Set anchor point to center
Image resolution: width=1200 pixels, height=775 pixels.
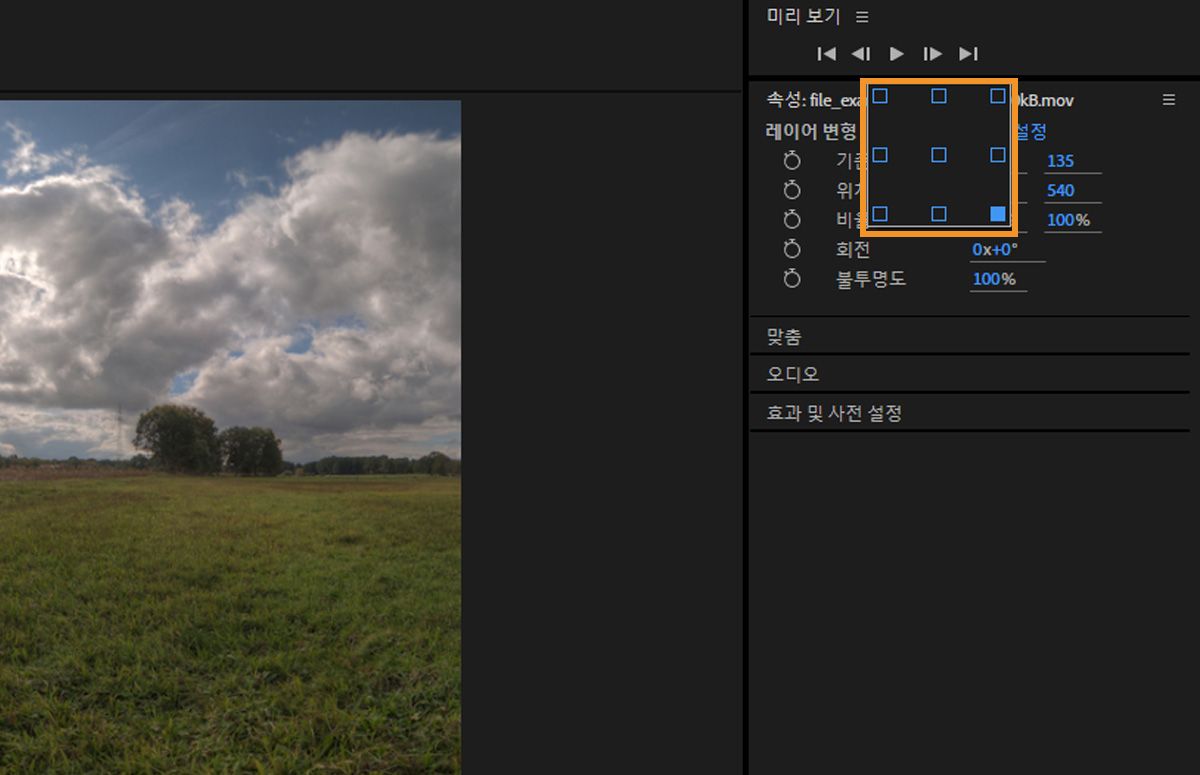click(939, 155)
